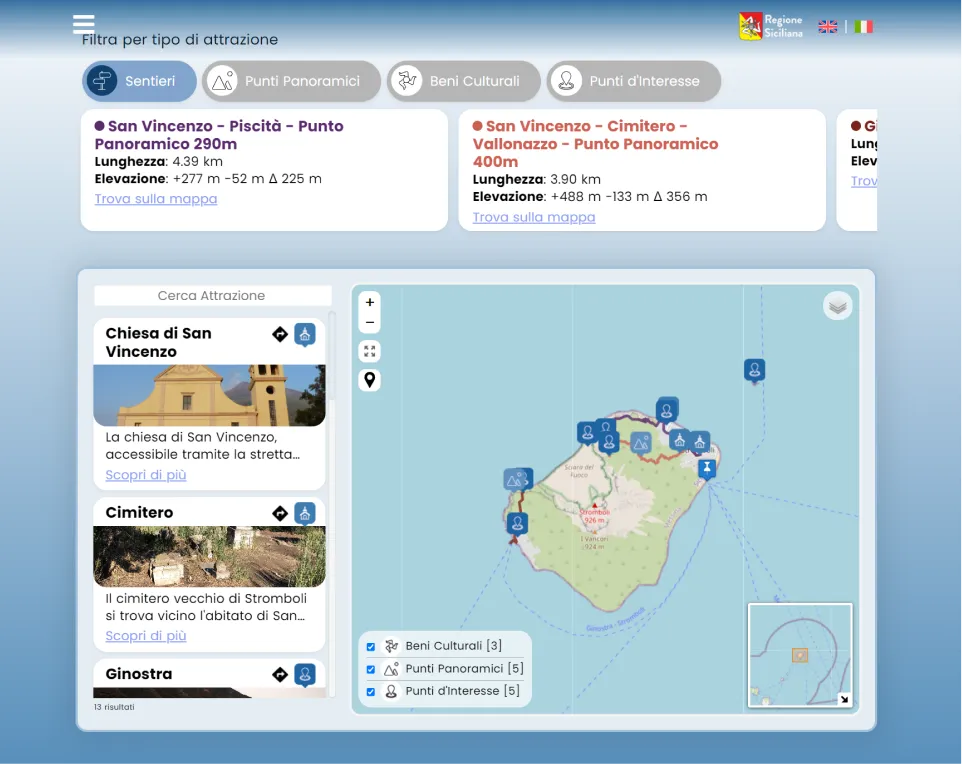Zoom out on the map

(369, 323)
